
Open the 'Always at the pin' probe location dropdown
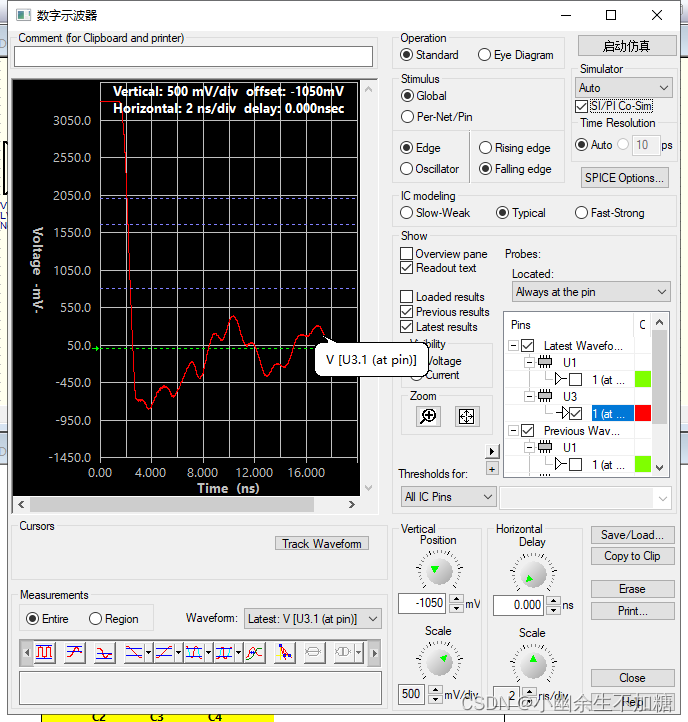(x=591, y=292)
